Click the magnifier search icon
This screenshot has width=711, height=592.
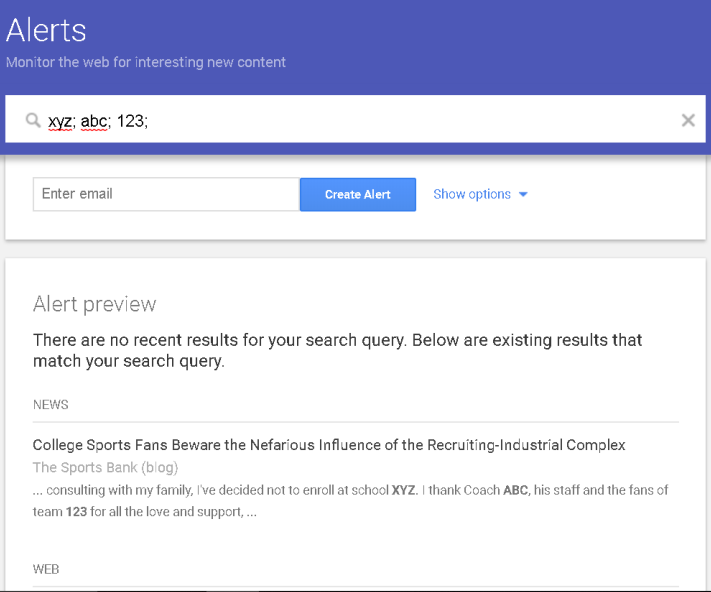pyautogui.click(x=33, y=121)
